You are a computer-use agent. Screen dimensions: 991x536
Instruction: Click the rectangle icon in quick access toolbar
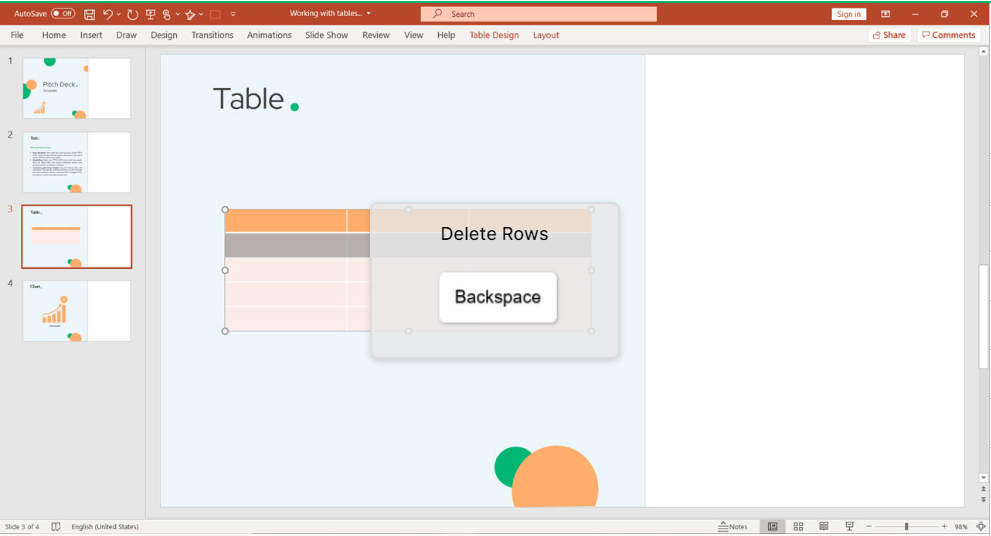pyautogui.click(x=216, y=14)
